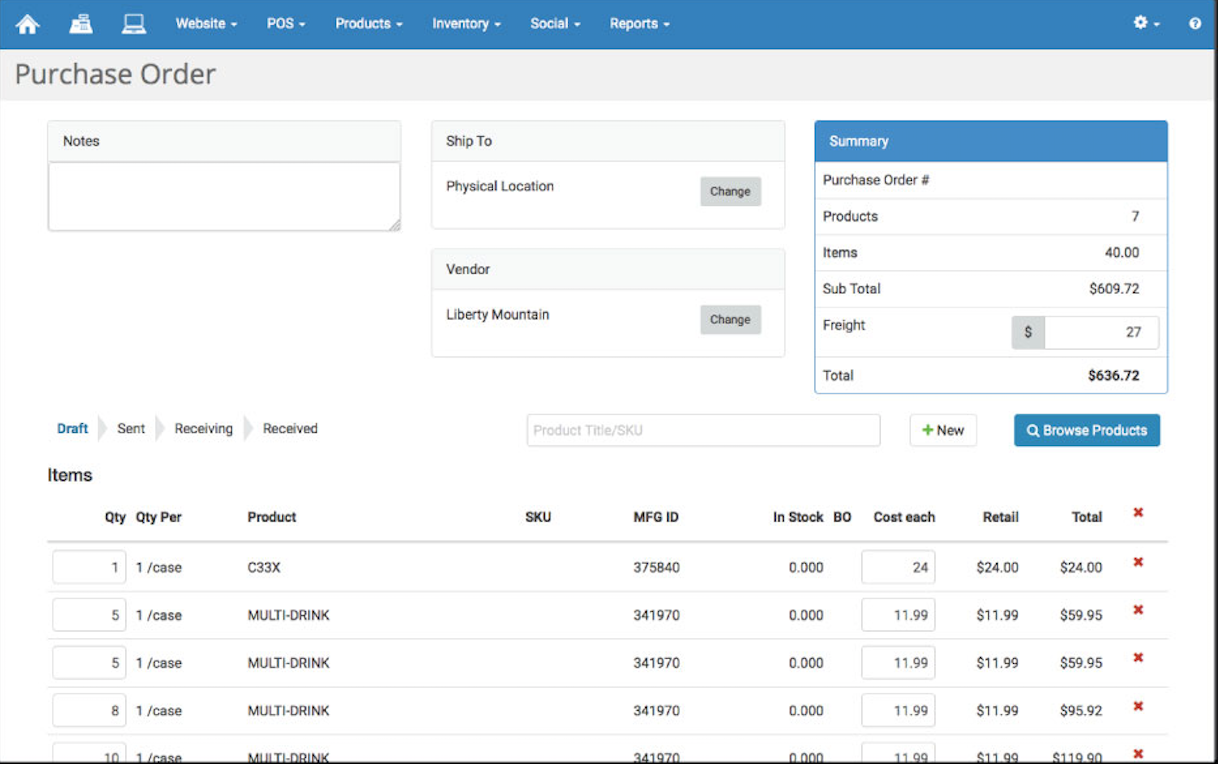Go to the Home icon

click(27, 24)
